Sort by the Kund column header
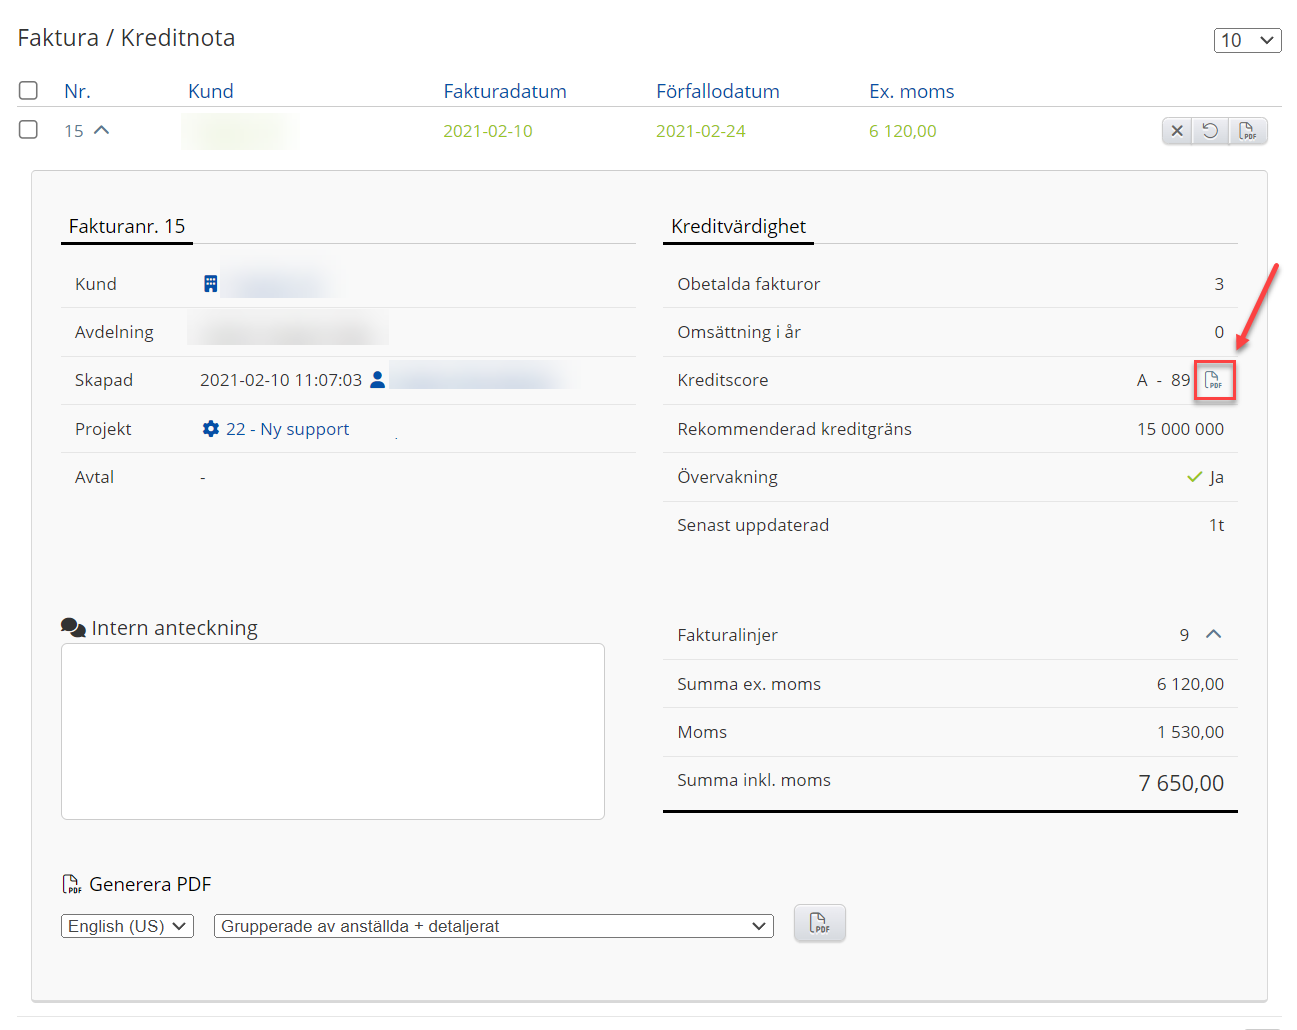 pyautogui.click(x=210, y=91)
